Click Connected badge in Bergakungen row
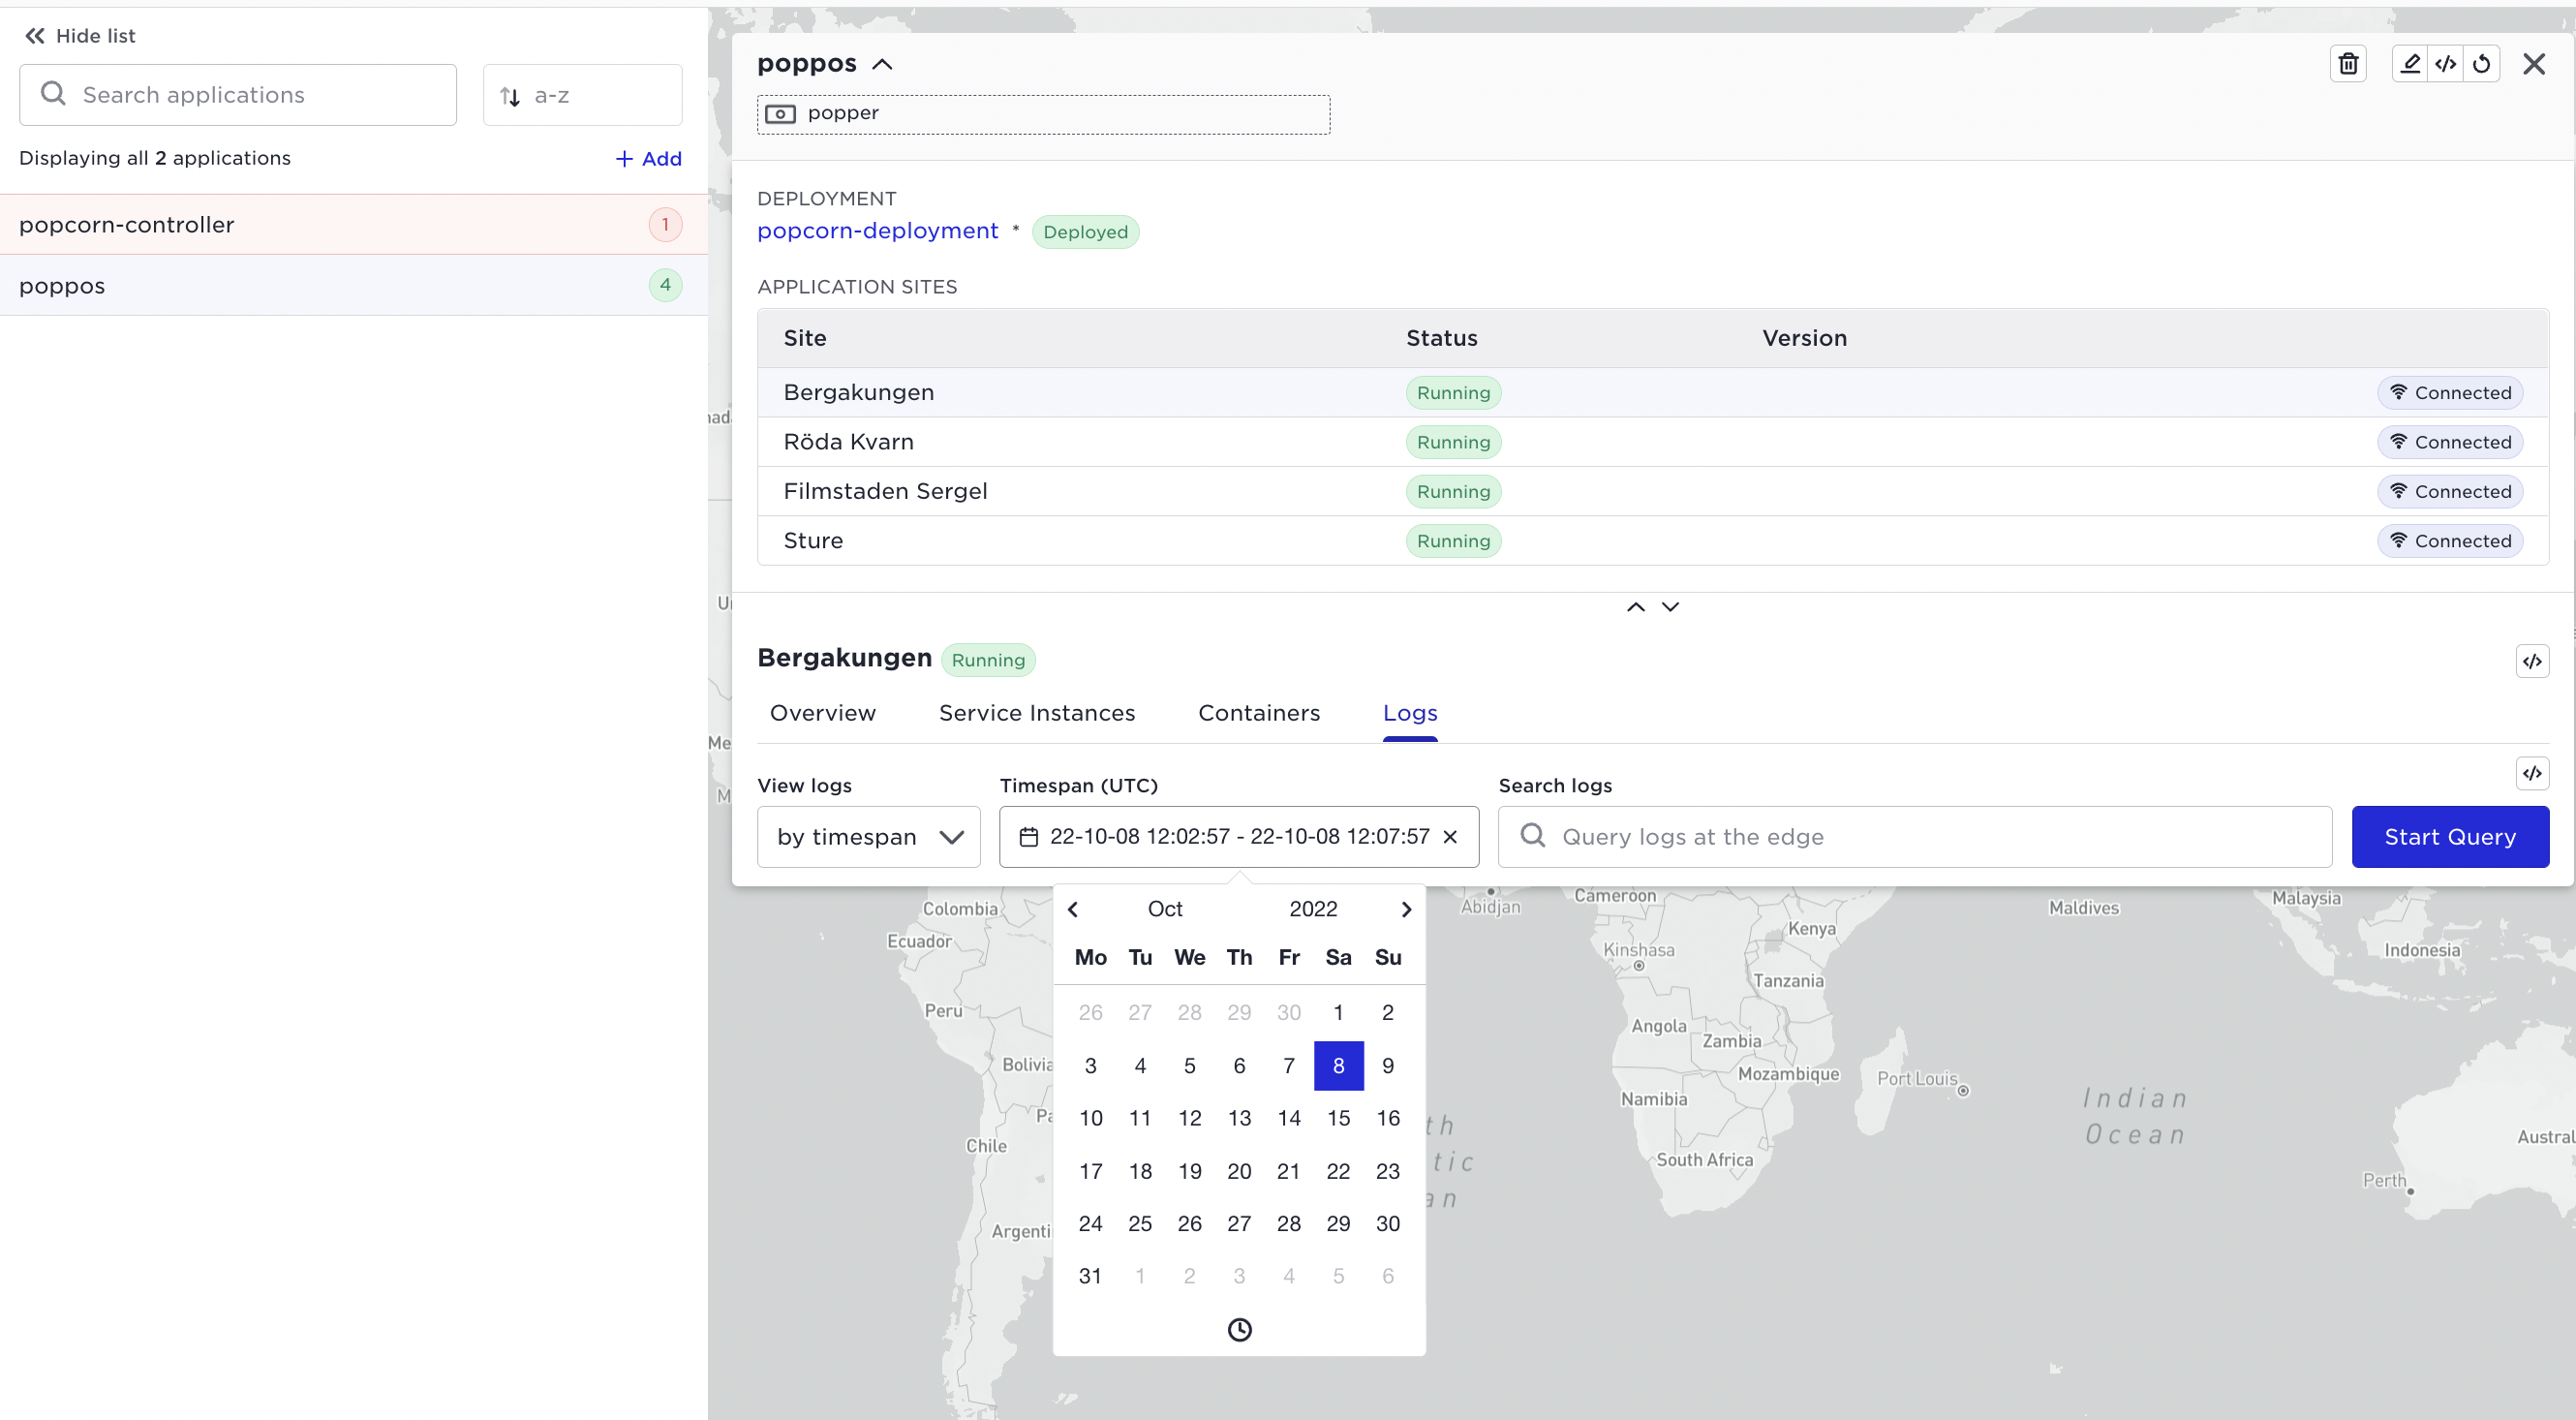This screenshot has width=2576, height=1420. coord(2450,393)
